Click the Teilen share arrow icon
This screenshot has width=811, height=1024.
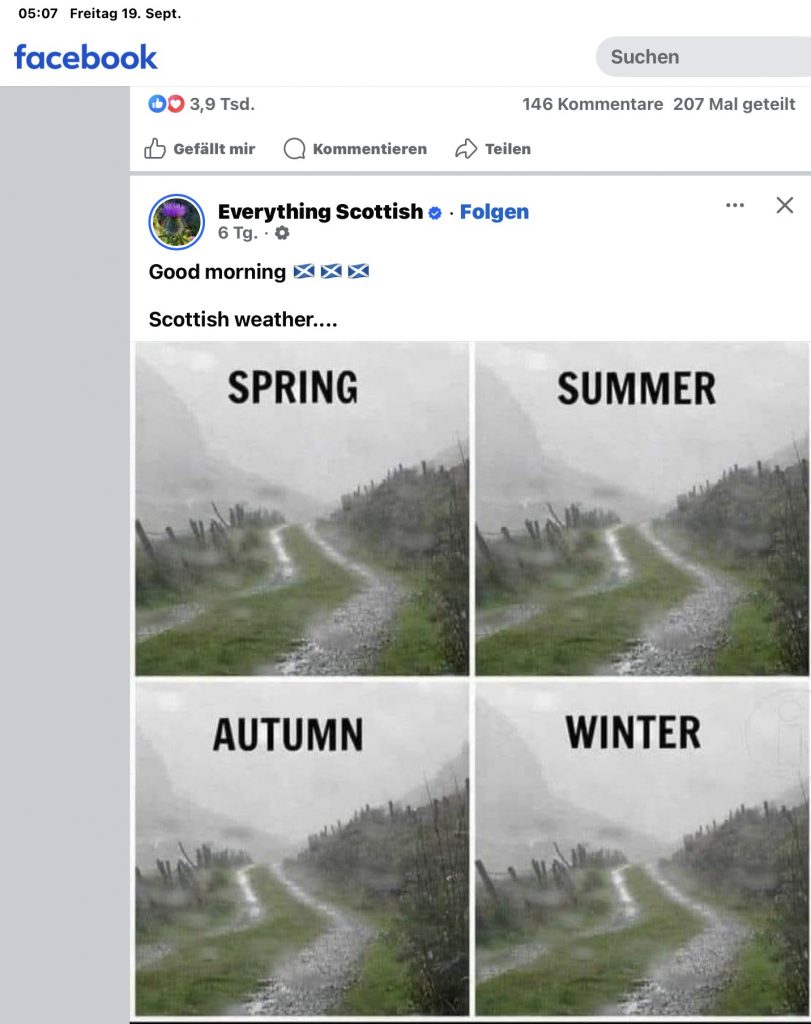[x=466, y=149]
